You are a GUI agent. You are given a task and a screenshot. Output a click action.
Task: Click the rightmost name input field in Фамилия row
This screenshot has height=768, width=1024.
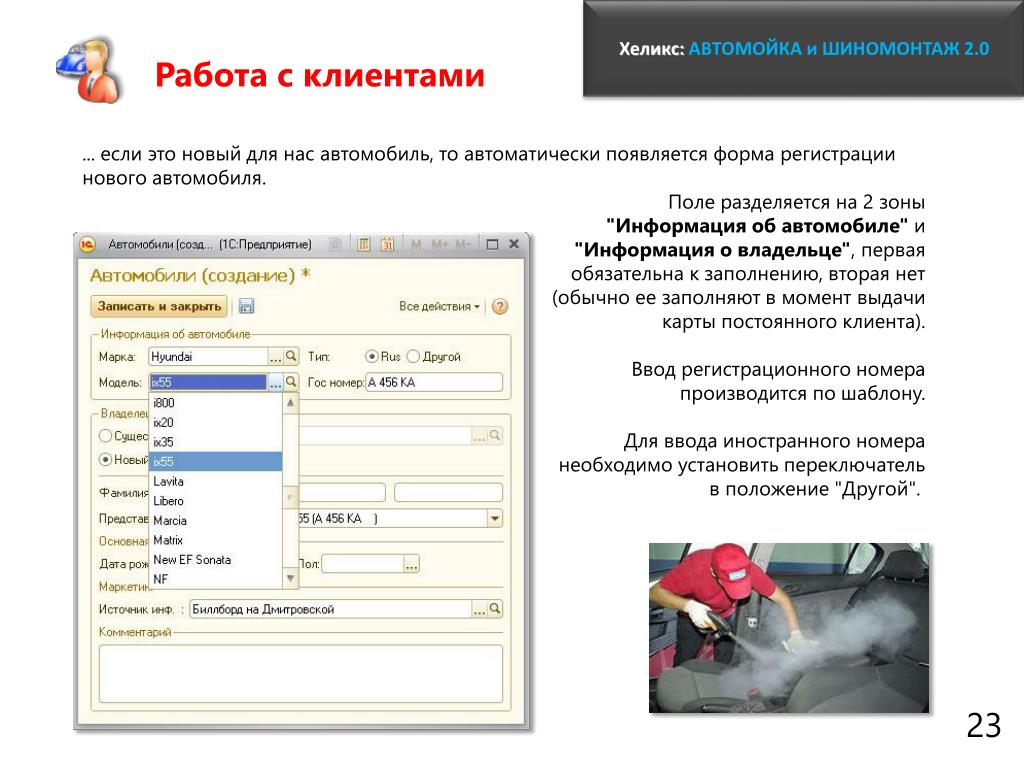(x=449, y=492)
